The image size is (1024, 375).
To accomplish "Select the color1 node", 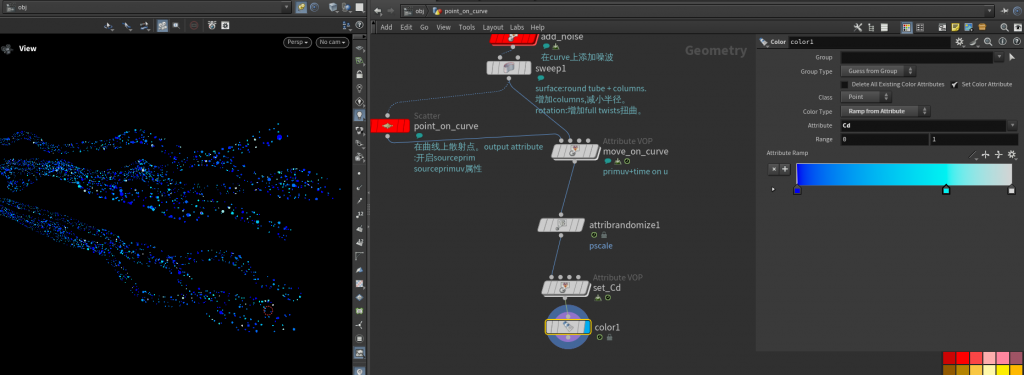I will pos(568,327).
